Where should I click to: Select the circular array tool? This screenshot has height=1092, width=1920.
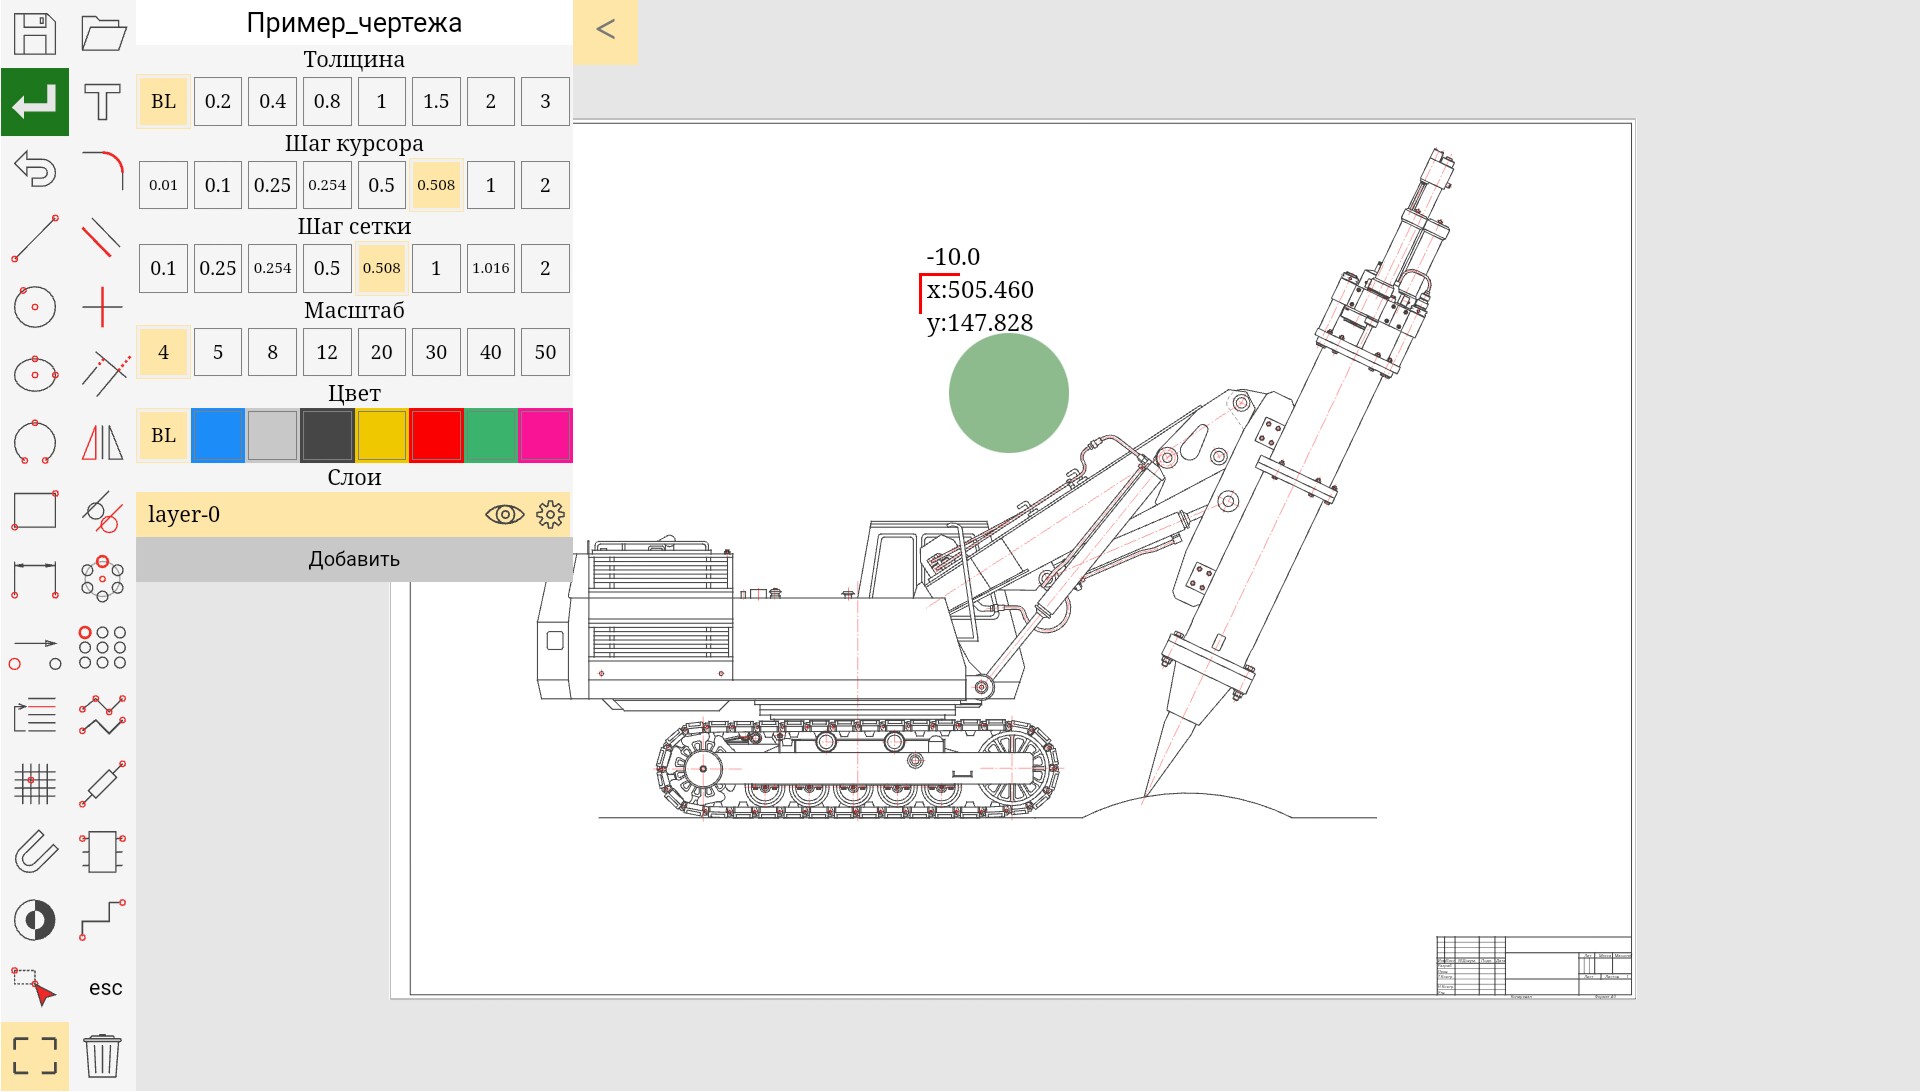coord(102,579)
